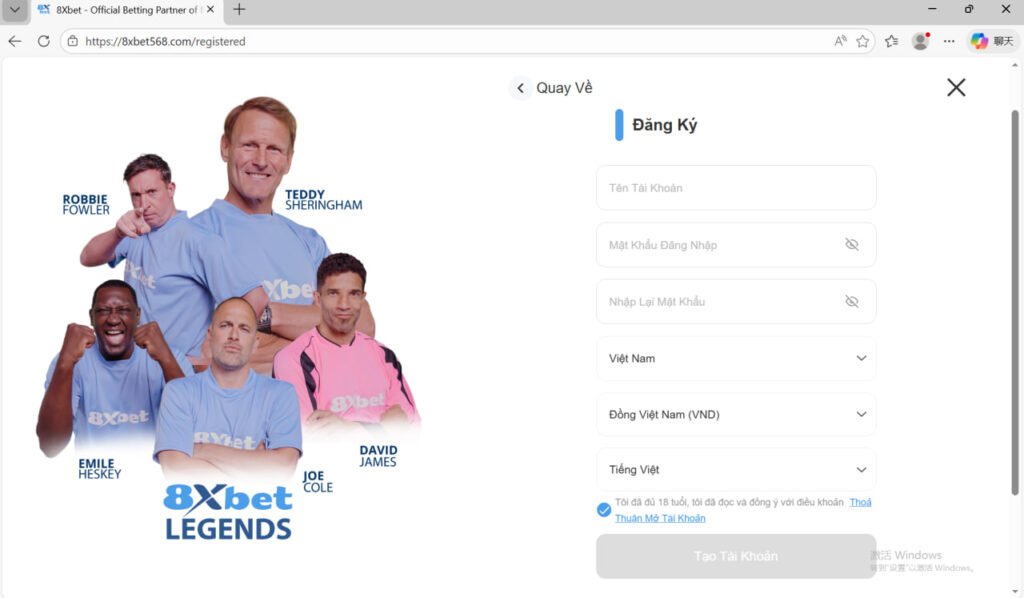Viewport: 1024px width, 598px height.
Task: Show password in Nhập Lại Mật Khẩu field
Action: 852,301
